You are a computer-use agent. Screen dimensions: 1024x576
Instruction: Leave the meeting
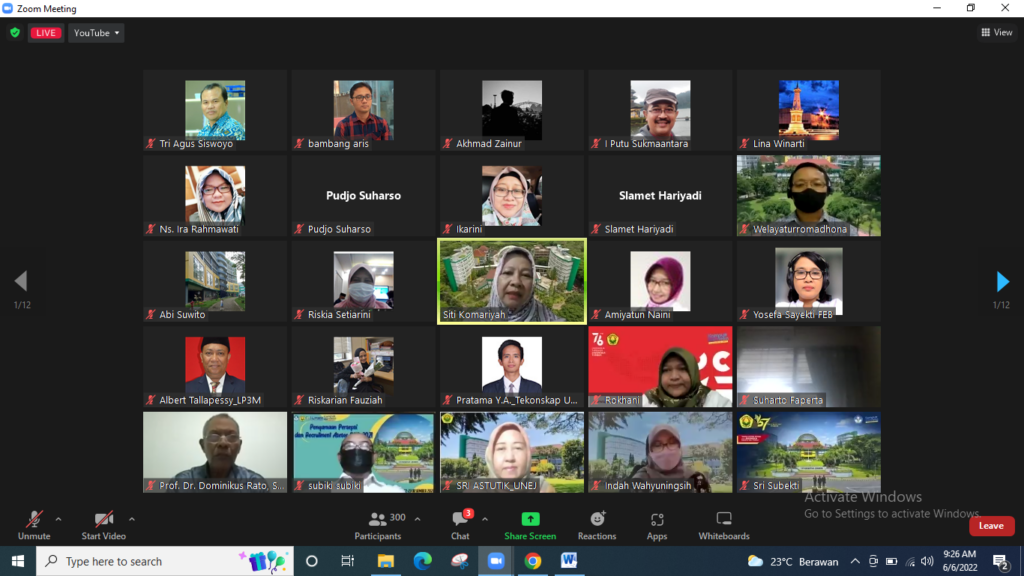pyautogui.click(x=991, y=526)
